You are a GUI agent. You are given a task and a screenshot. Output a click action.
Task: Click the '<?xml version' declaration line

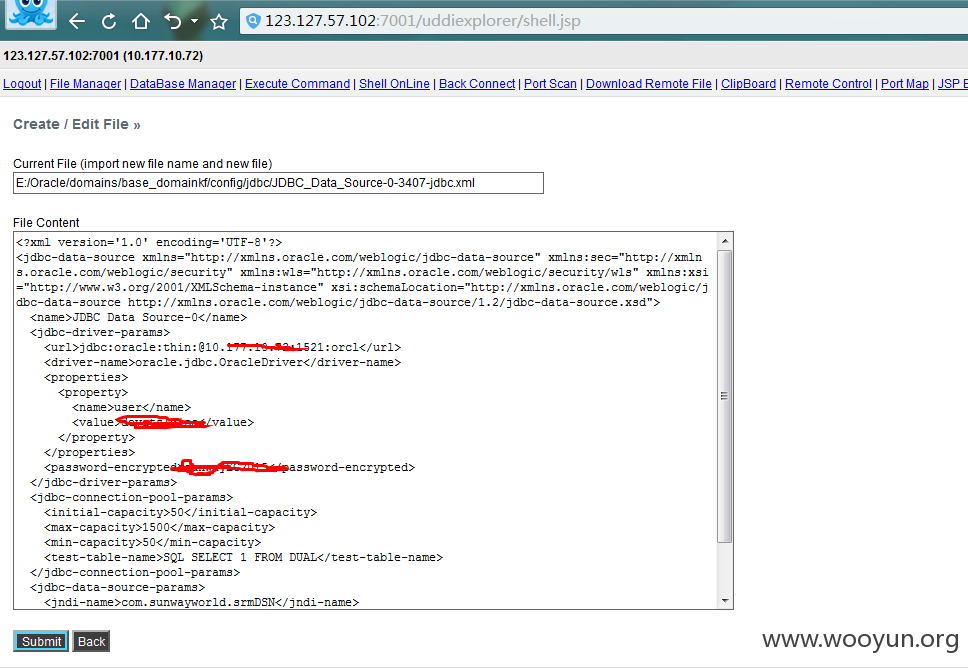(x=149, y=243)
